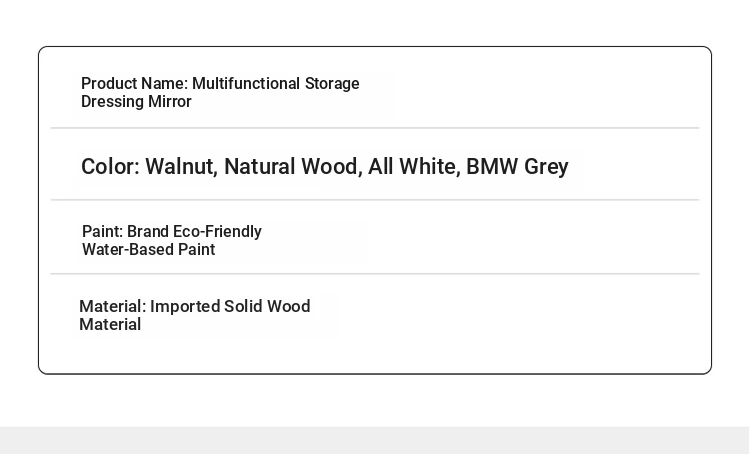This screenshot has height=454, width=750.
Task: Click divider line below Paint row
Action: (x=375, y=274)
